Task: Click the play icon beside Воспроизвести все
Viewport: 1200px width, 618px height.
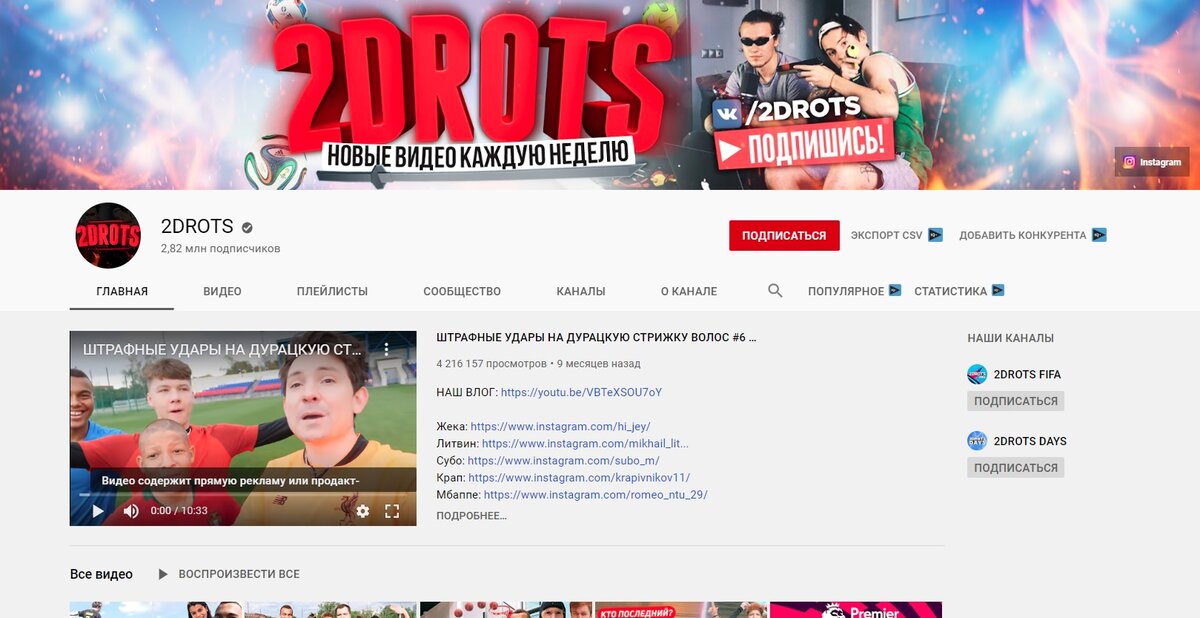Action: [163, 574]
